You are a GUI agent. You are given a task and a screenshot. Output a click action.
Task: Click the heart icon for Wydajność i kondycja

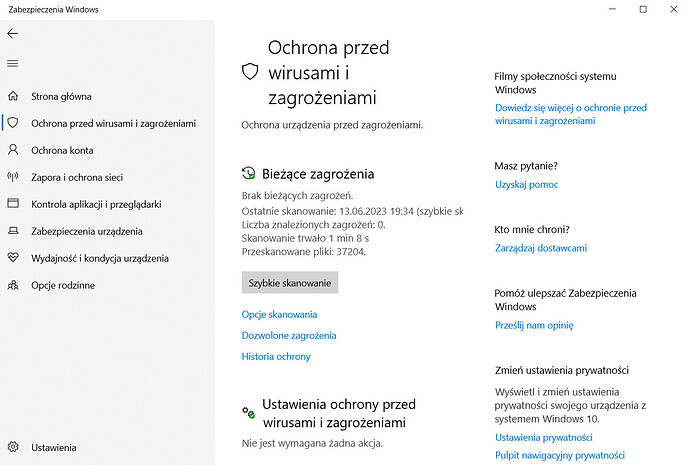pyautogui.click(x=13, y=258)
